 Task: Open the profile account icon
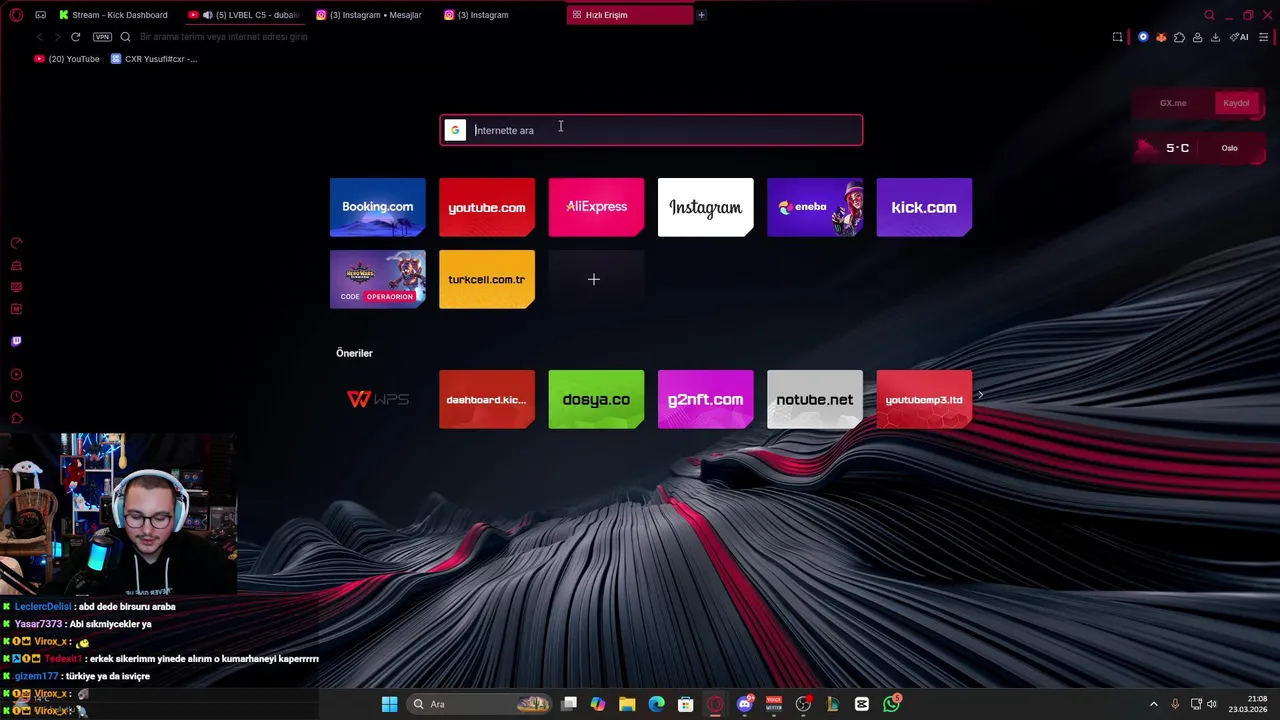click(1197, 37)
